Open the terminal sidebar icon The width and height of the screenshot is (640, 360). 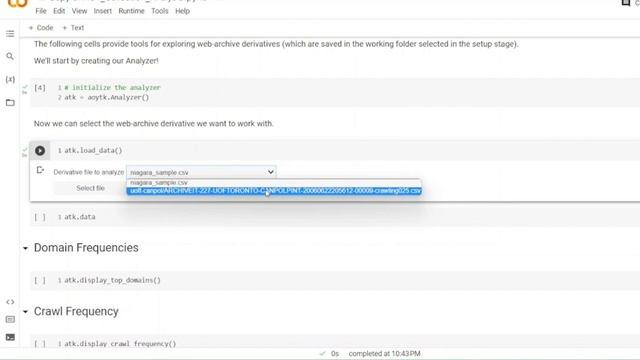[10, 337]
